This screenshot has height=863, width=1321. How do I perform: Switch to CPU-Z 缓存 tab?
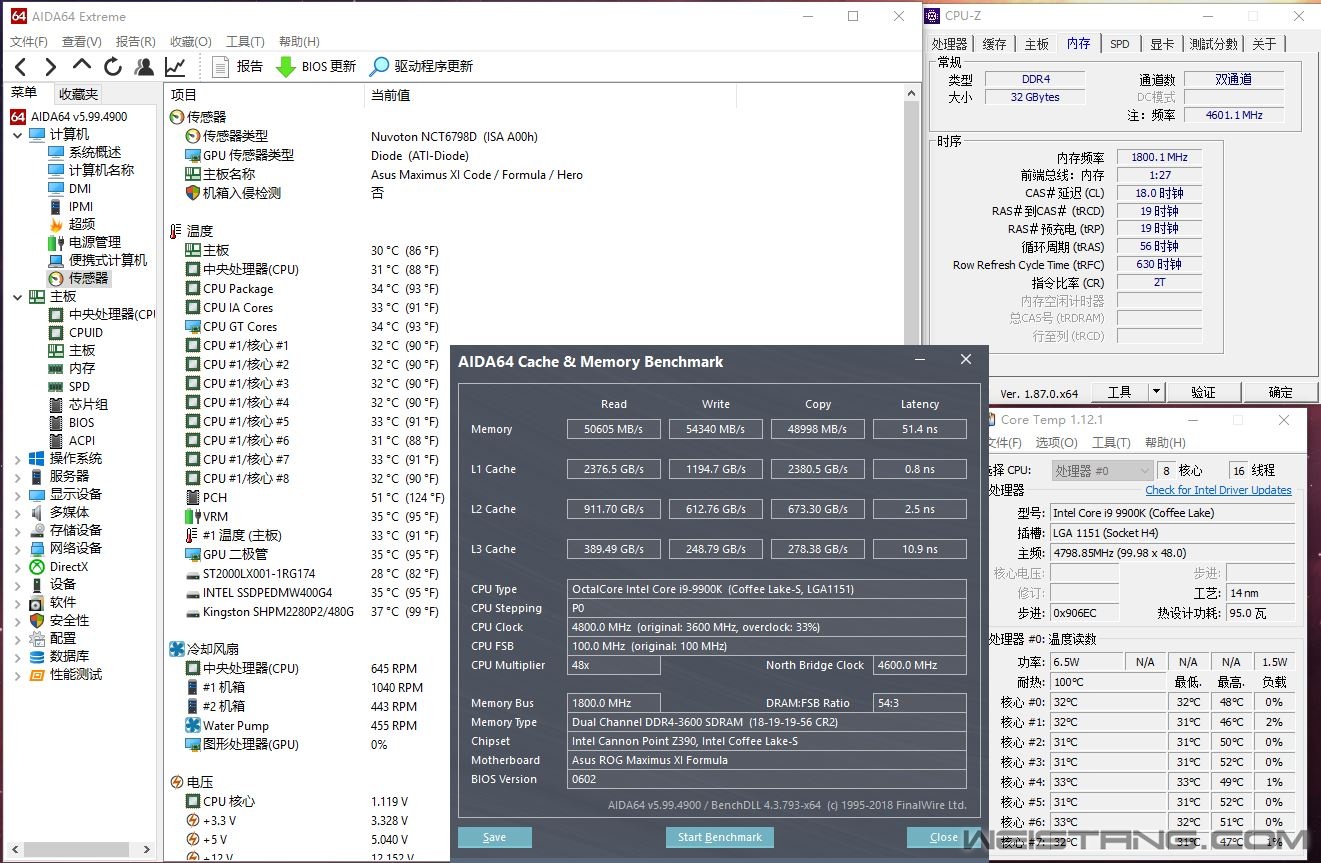(994, 44)
